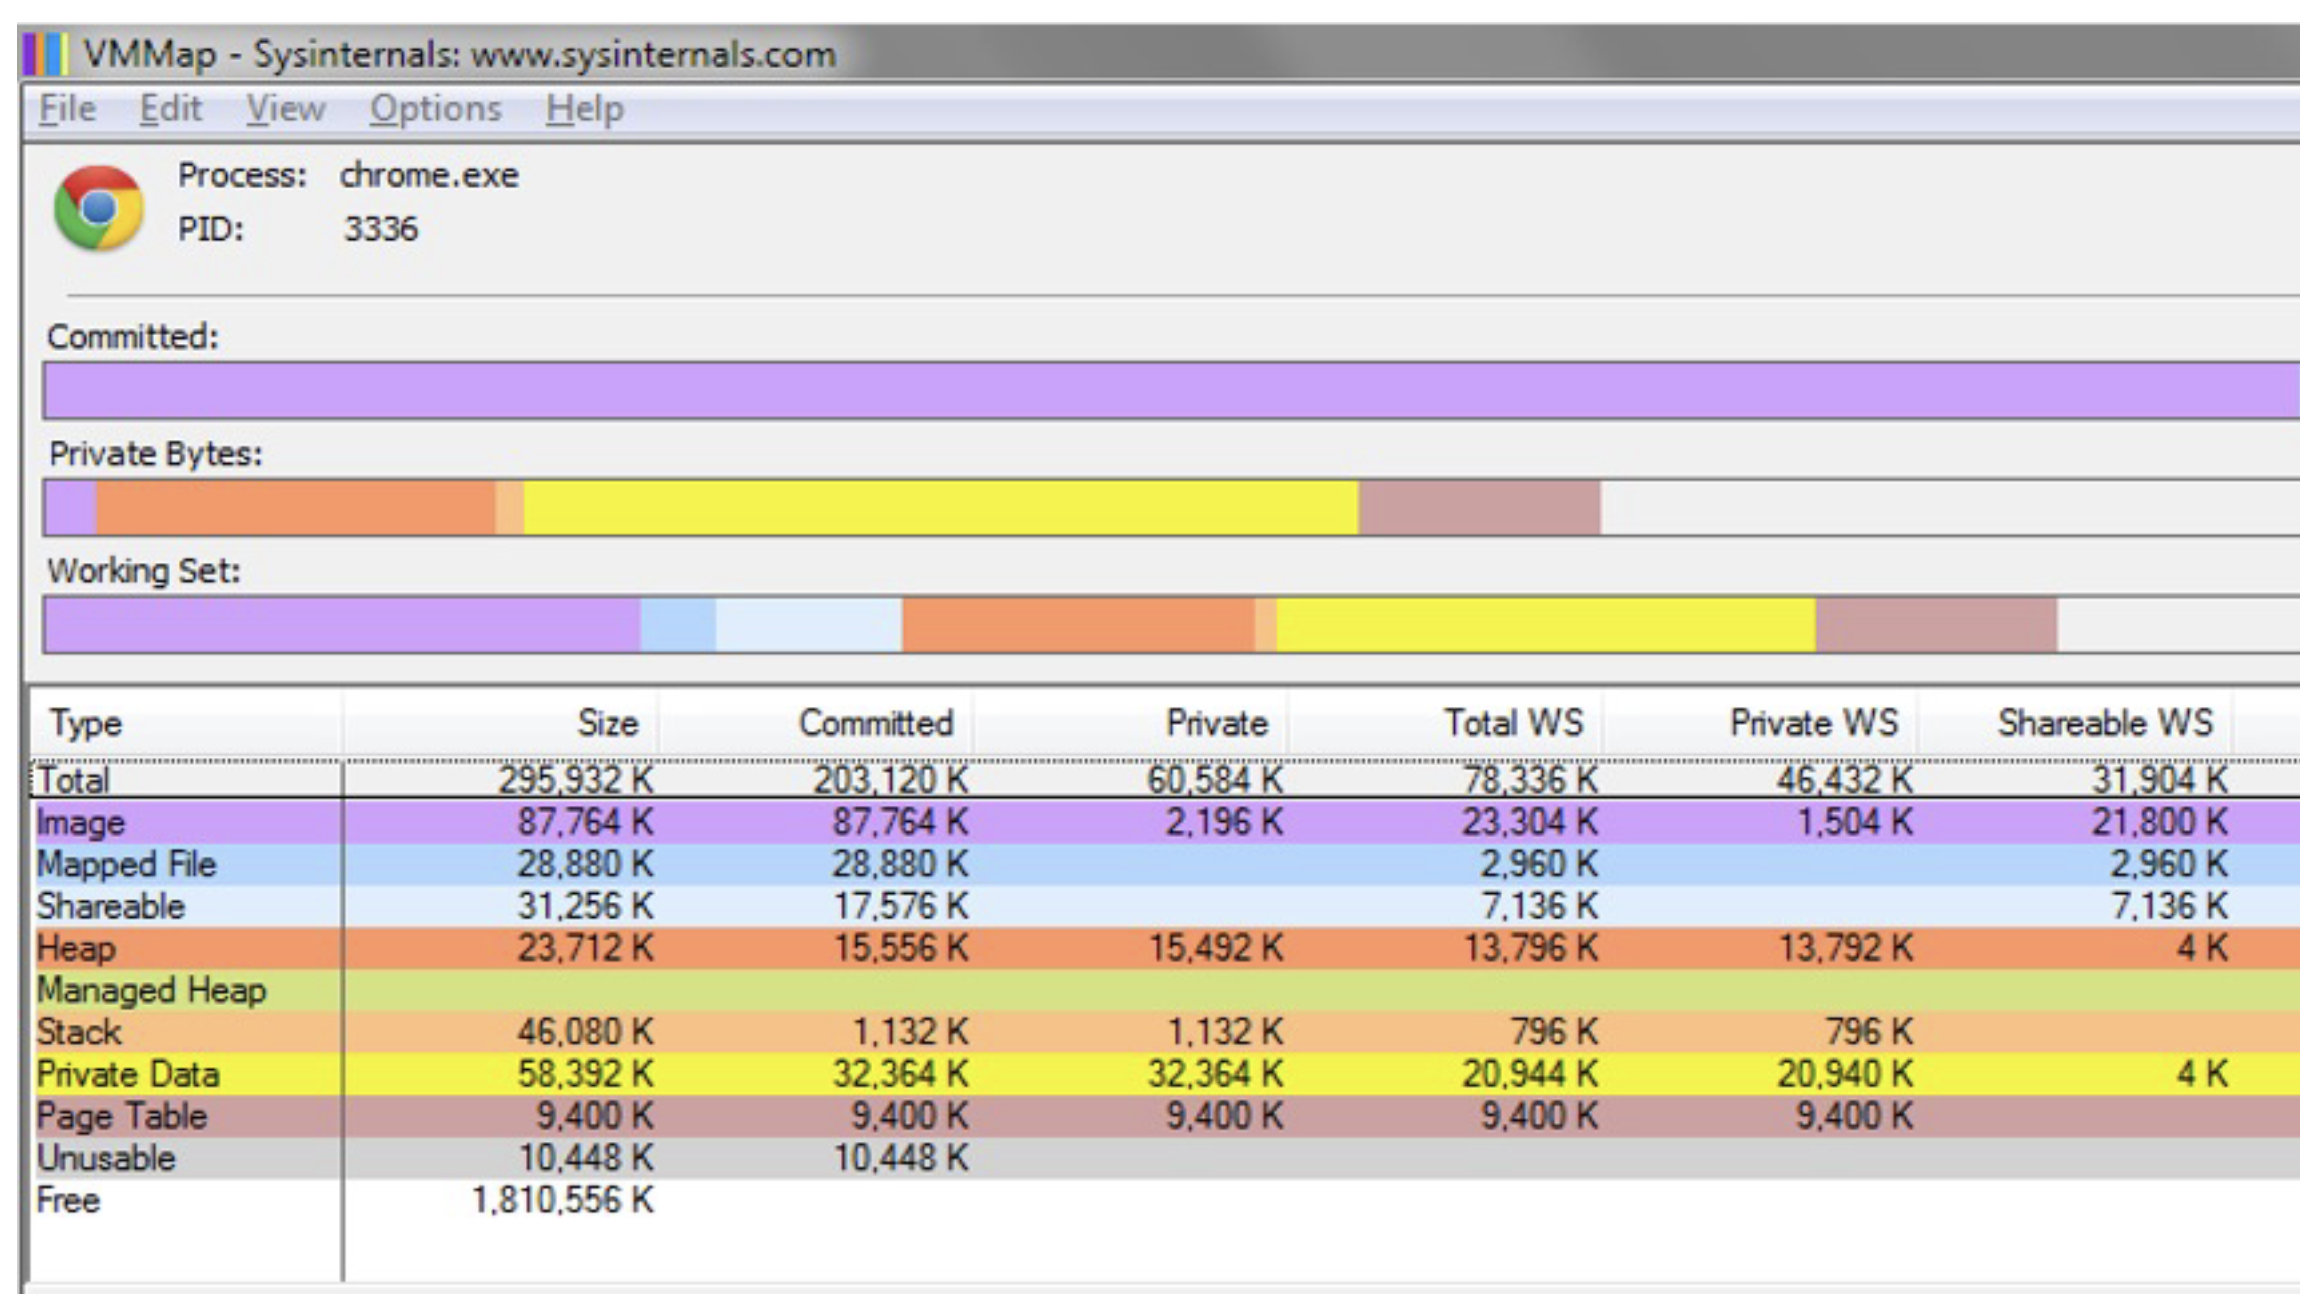
Task: Open the View menu
Action: [x=286, y=108]
